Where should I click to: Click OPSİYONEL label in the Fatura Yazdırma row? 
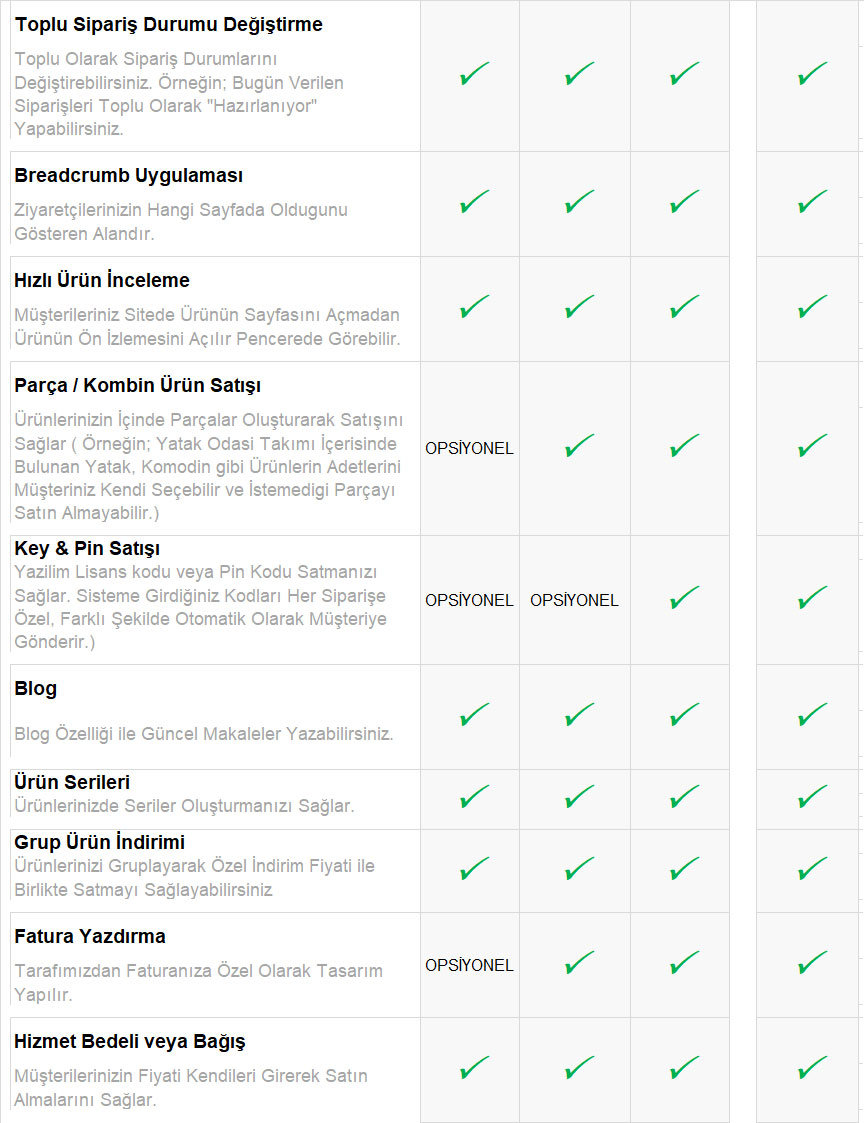(469, 965)
